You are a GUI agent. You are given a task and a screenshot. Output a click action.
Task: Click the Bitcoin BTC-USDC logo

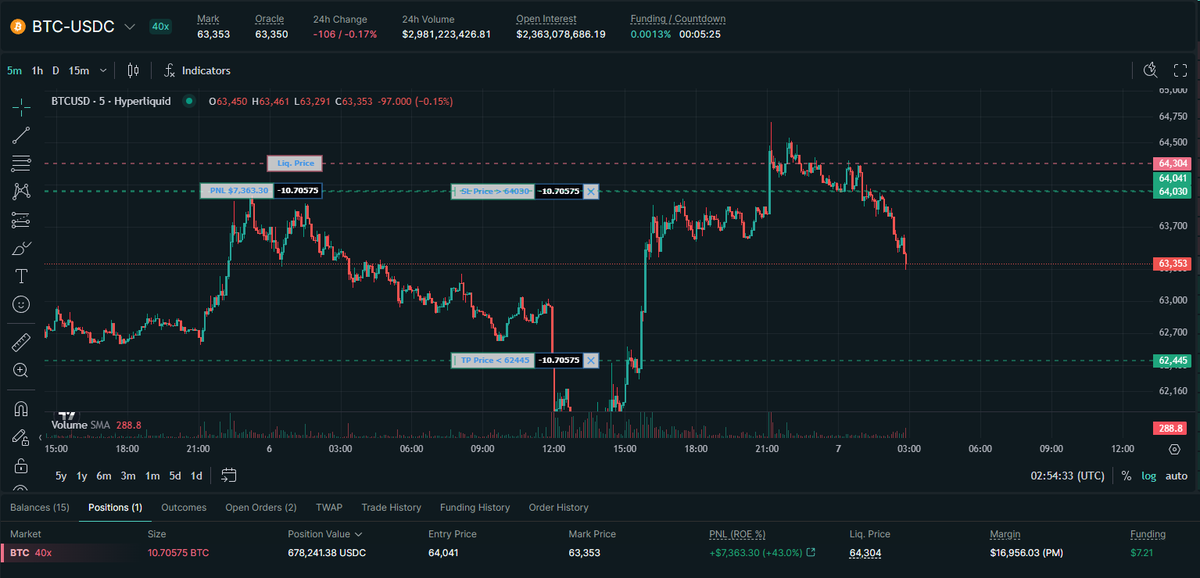16,27
